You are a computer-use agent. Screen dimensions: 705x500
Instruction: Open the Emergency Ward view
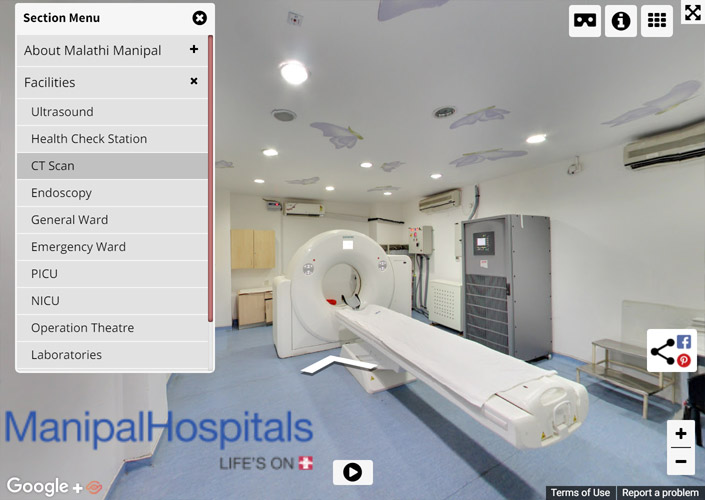click(112, 247)
